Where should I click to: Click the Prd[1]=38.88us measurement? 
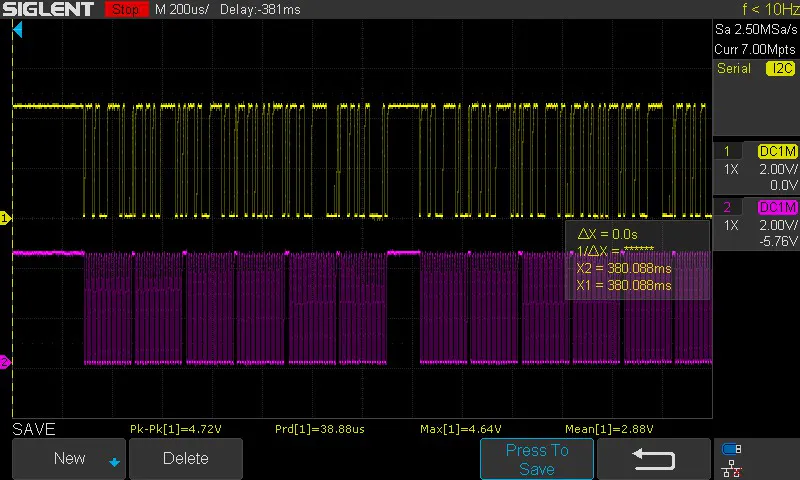click(320, 429)
